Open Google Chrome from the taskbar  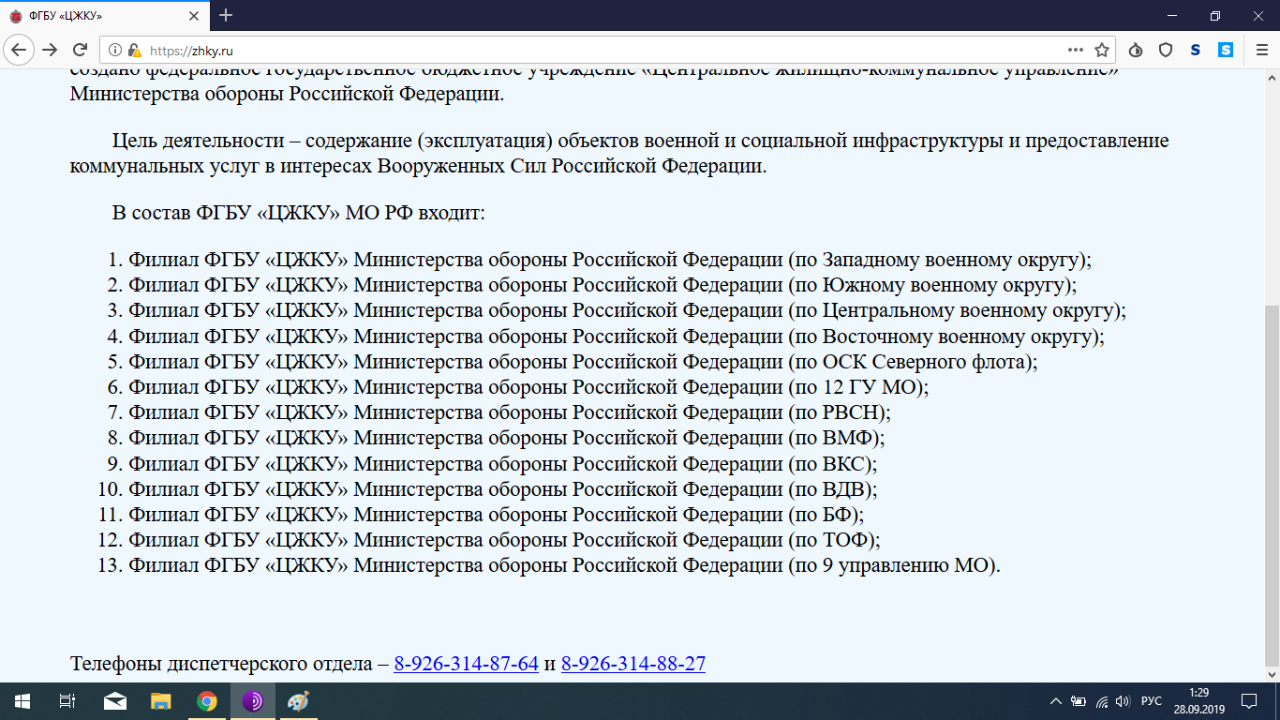click(x=207, y=701)
